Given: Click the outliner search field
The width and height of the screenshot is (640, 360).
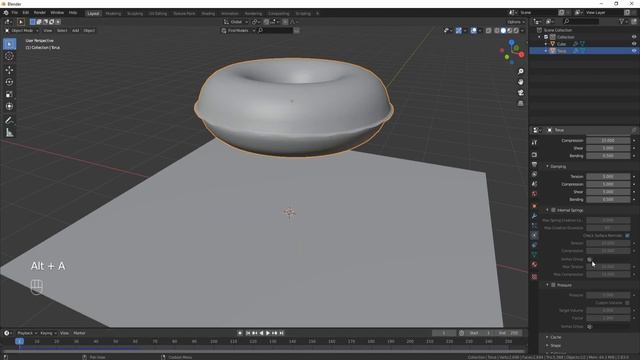Looking at the screenshot, I should 581,21.
